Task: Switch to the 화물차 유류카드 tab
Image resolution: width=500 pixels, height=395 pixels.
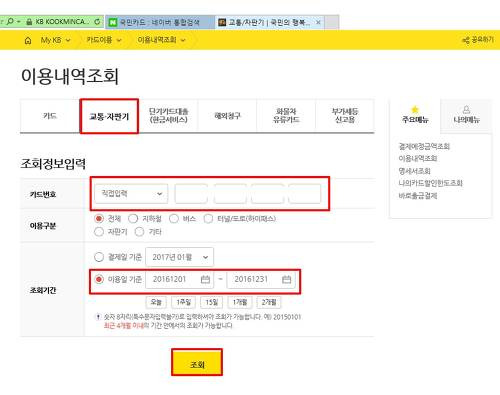Action: (286, 116)
